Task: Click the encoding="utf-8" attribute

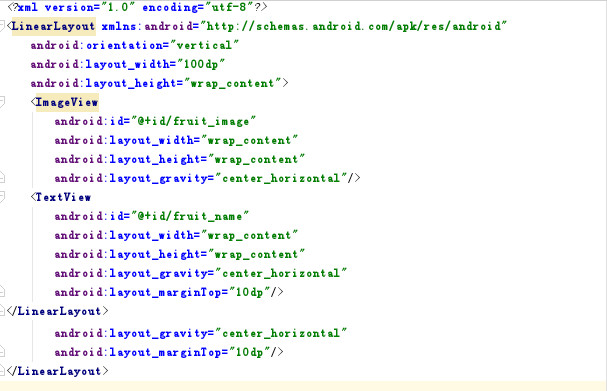Action: pos(199,8)
